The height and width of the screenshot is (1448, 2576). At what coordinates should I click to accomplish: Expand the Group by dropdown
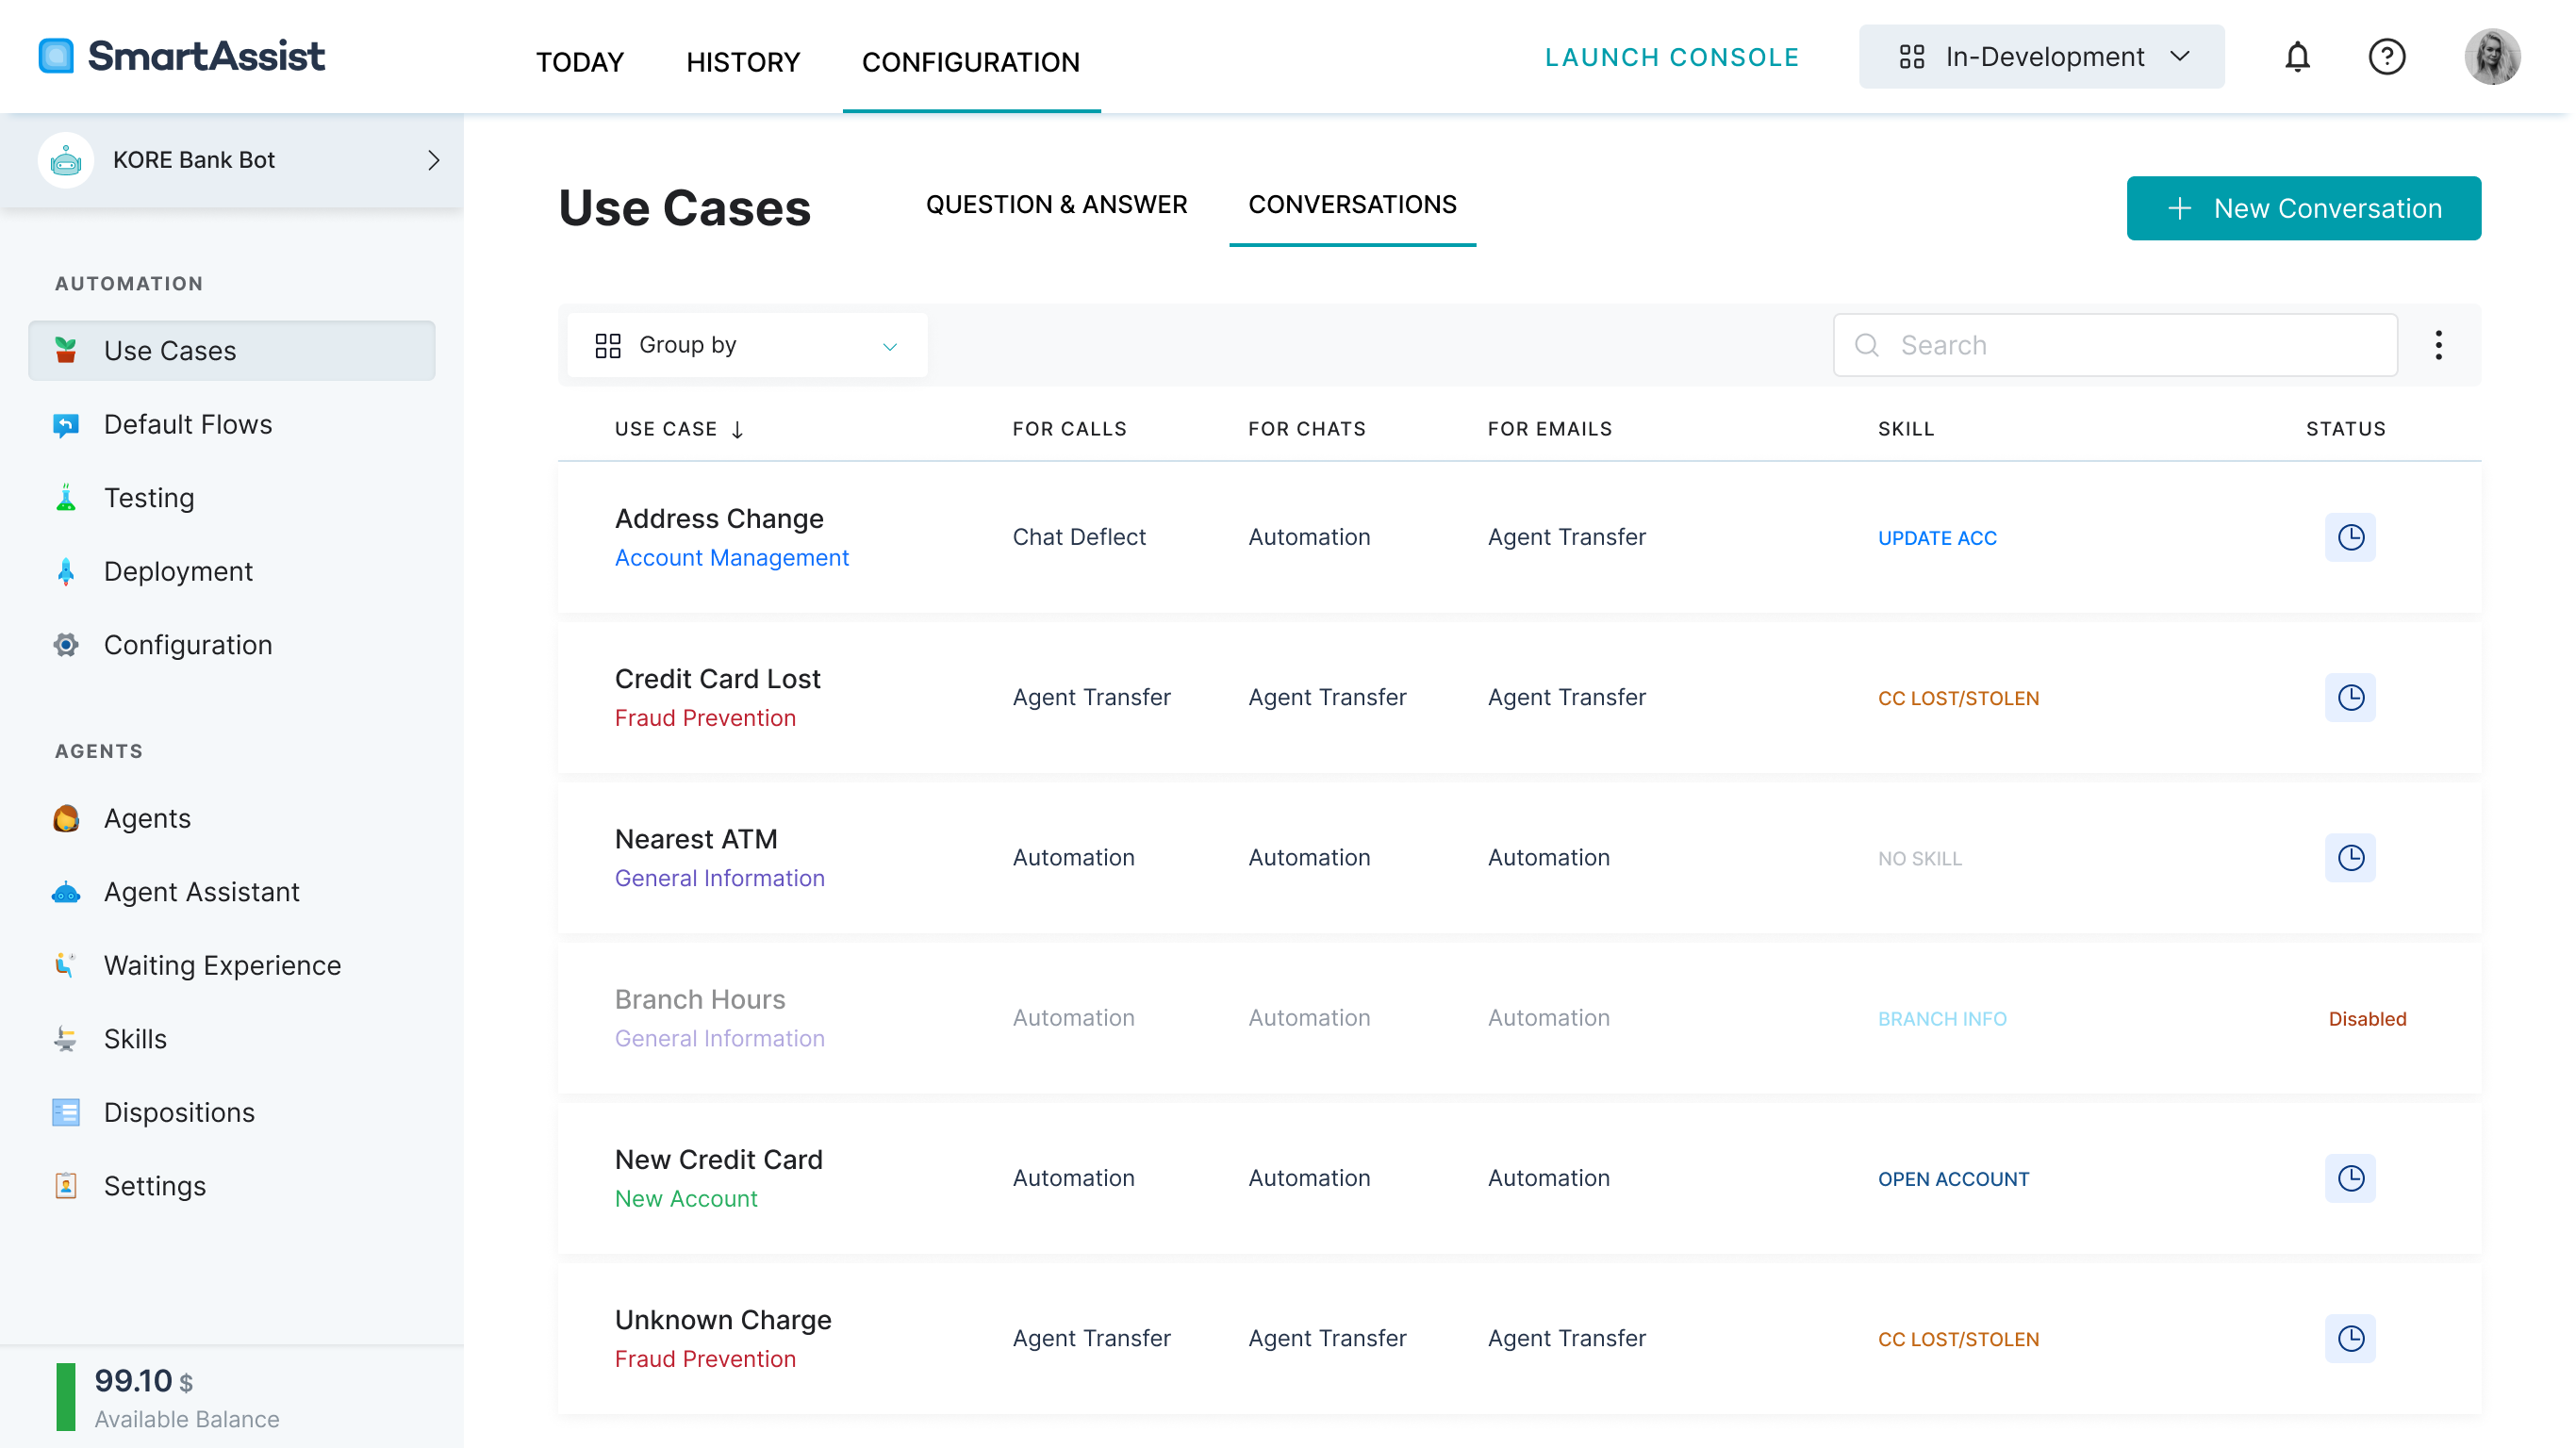[747, 345]
